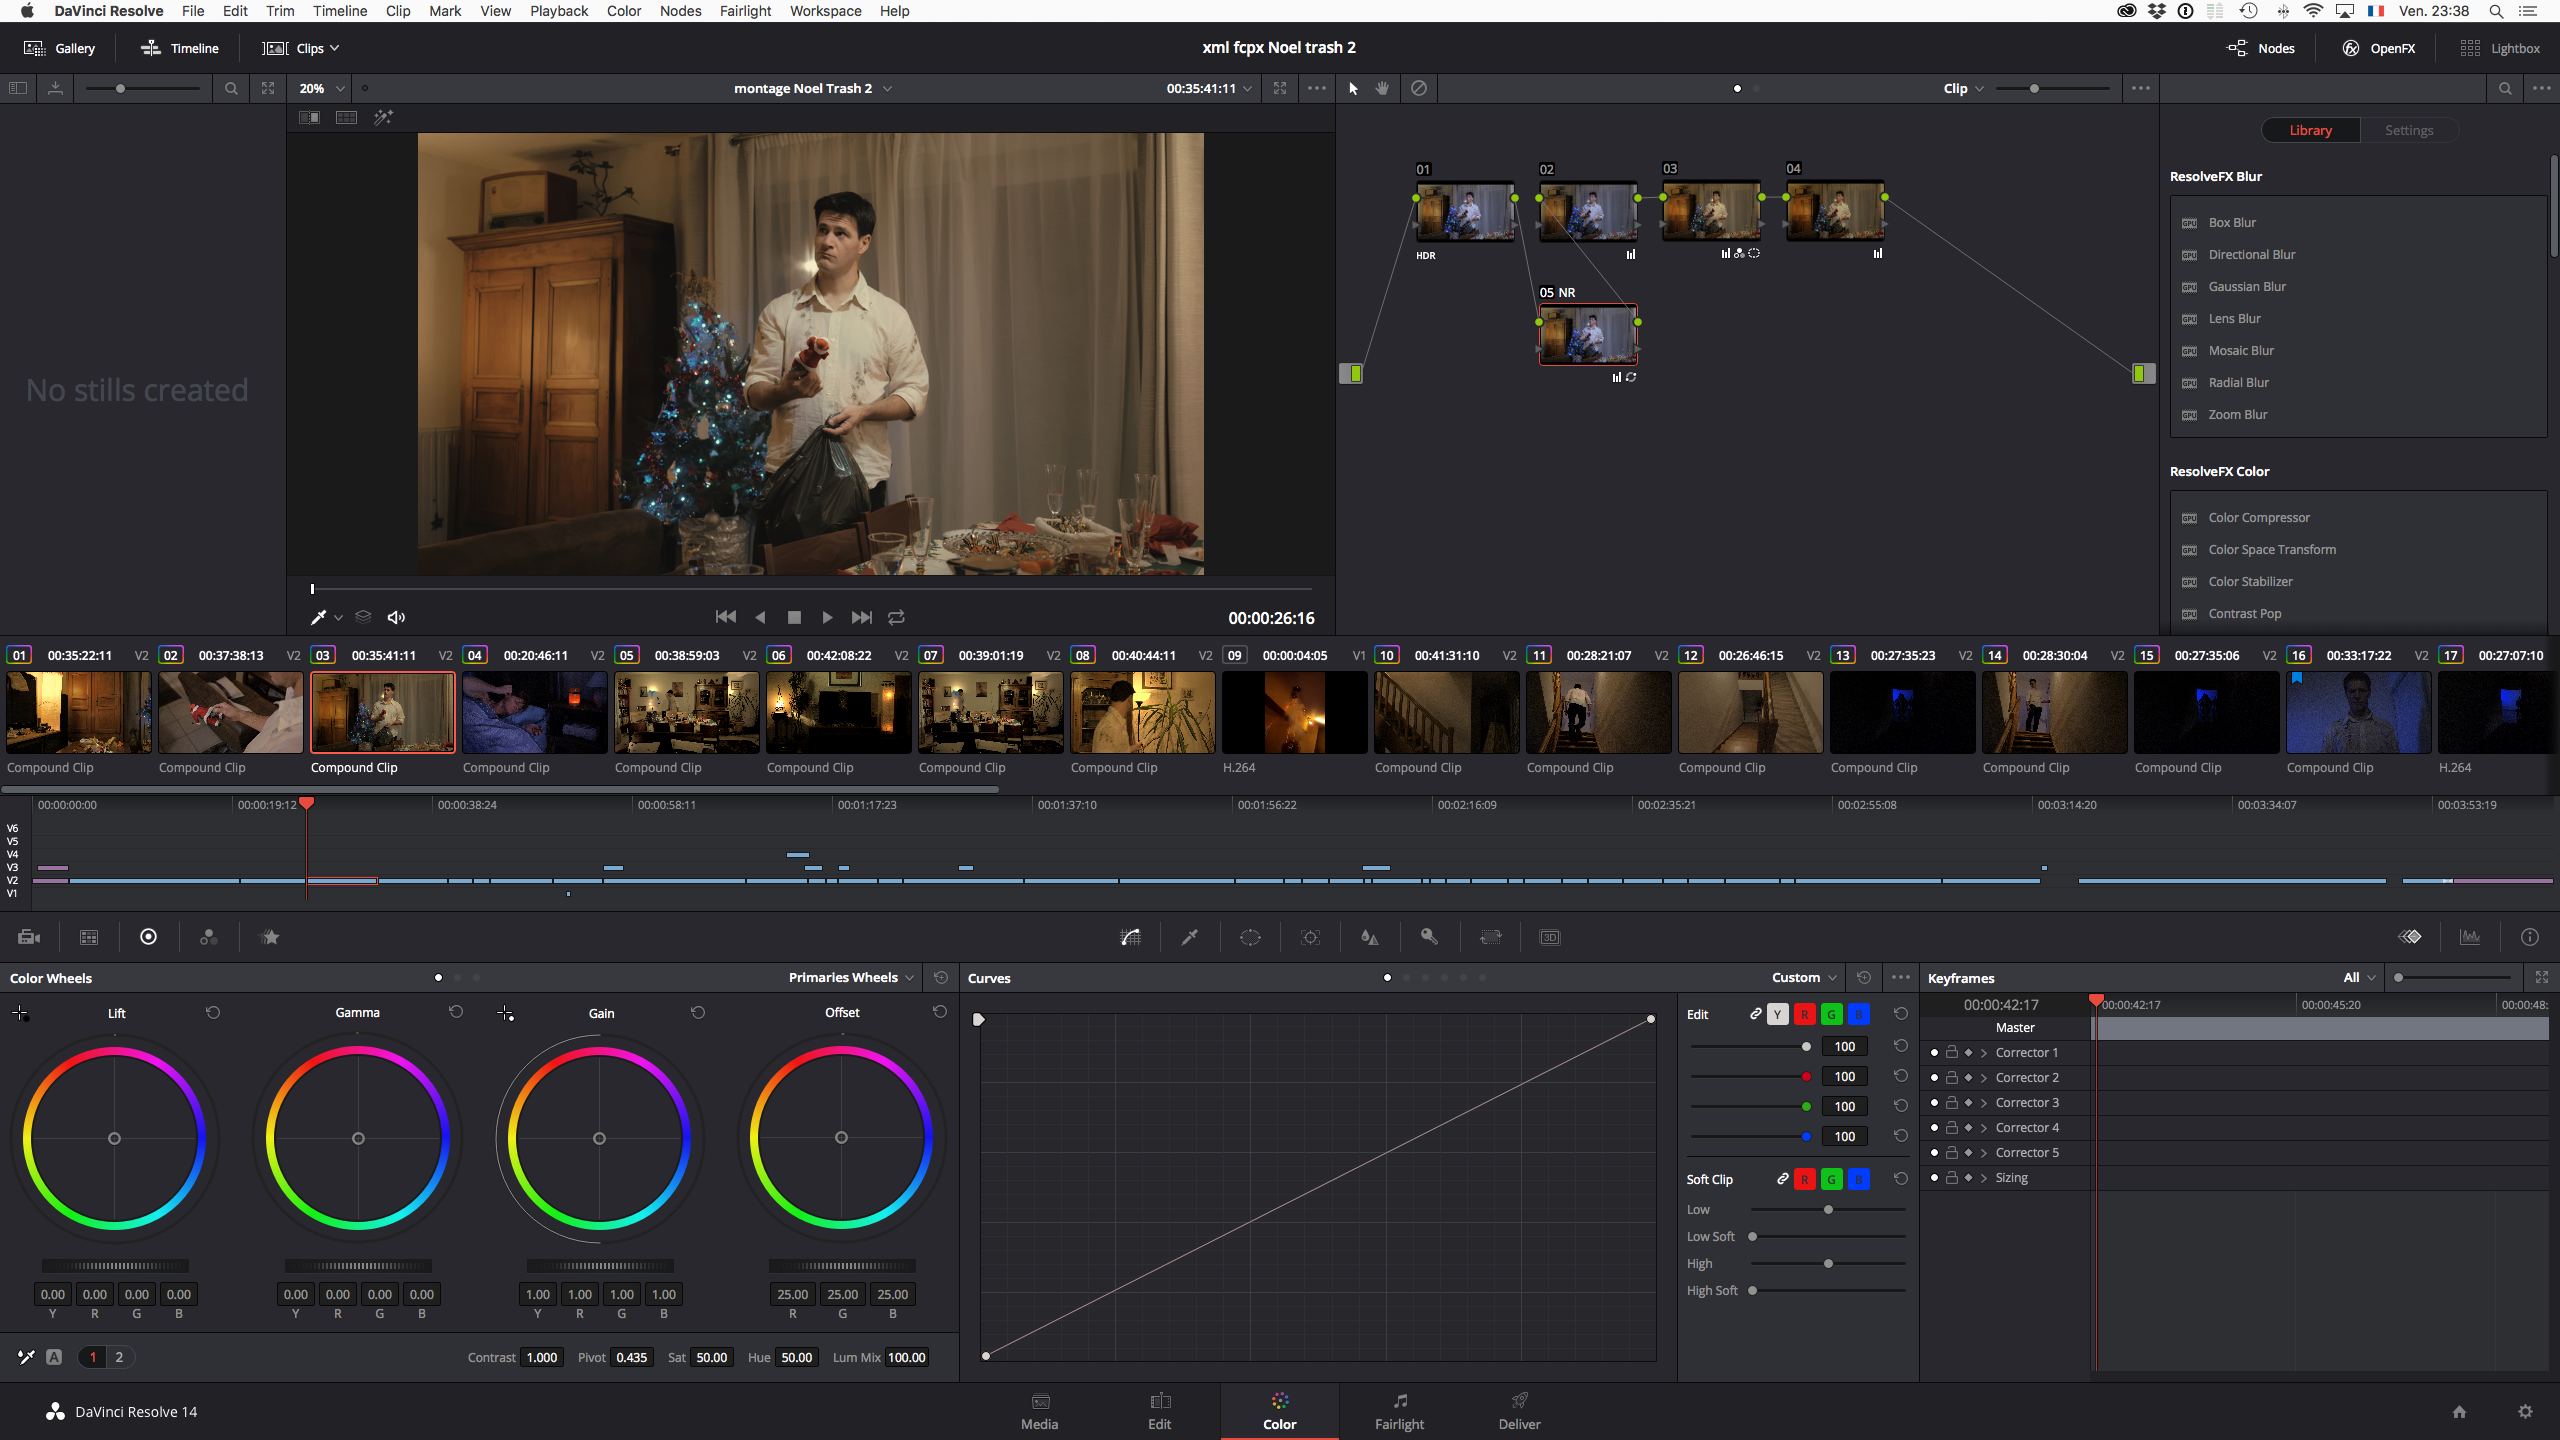The image size is (2560, 1440).
Task: Open the Clips dropdown
Action: coord(302,48)
